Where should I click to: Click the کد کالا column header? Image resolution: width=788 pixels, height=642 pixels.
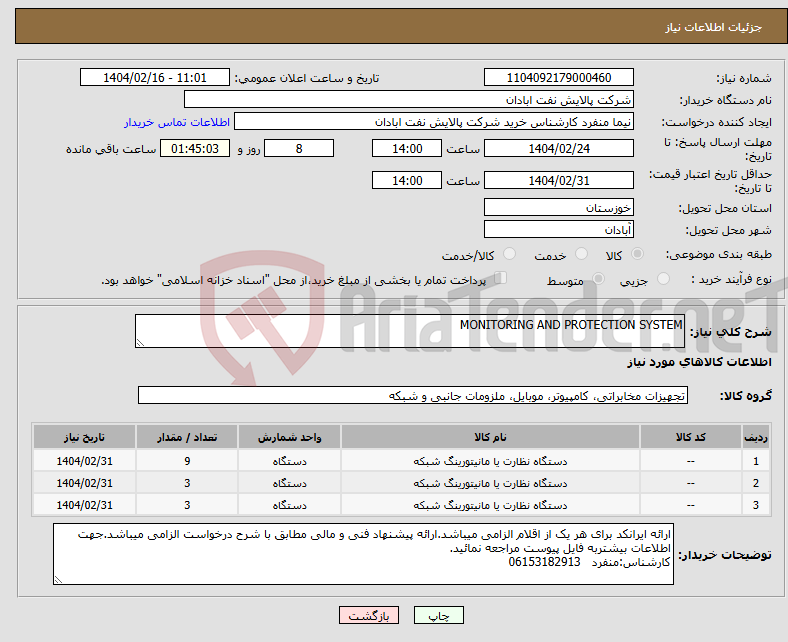click(691, 437)
